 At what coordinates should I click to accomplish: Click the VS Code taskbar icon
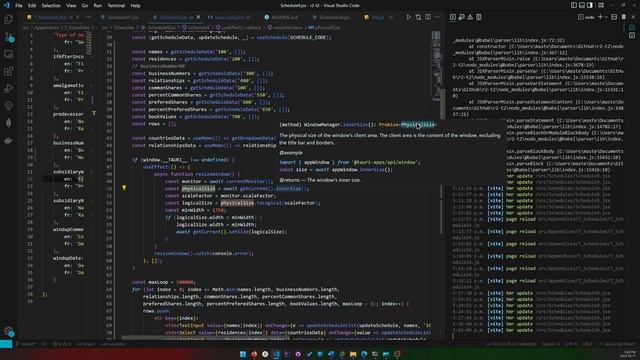[x=276, y=354]
